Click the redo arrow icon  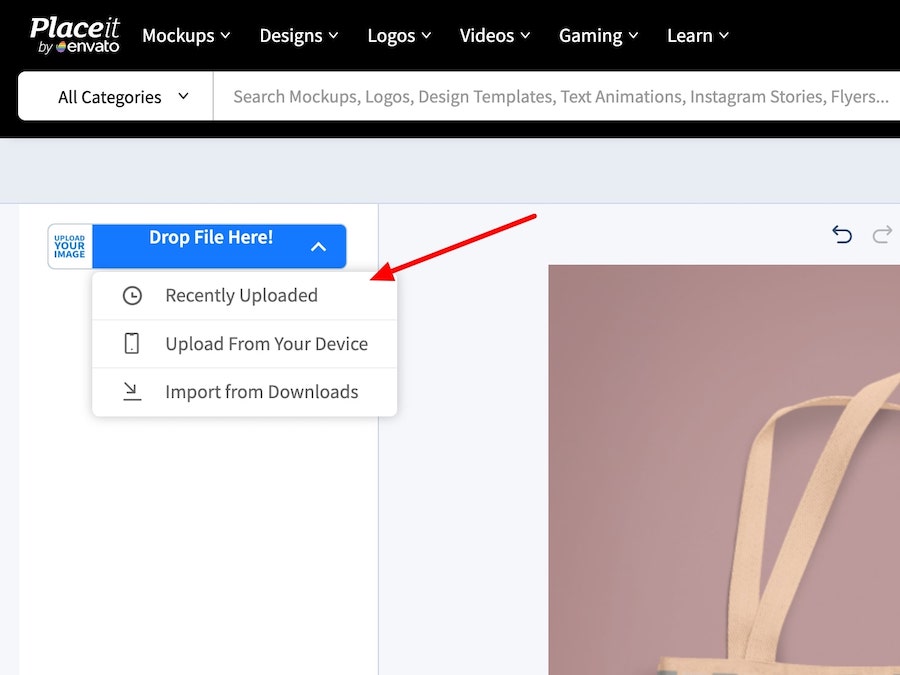[x=882, y=234]
